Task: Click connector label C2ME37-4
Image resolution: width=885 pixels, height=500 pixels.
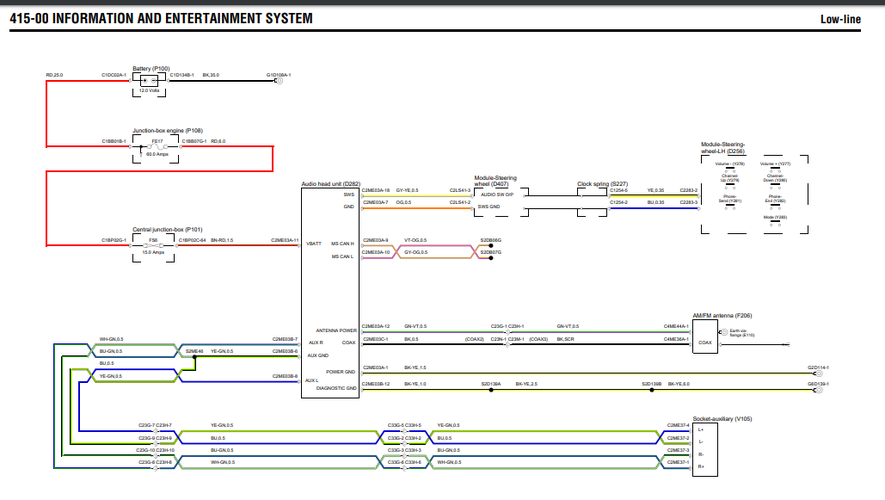Action: 678,426
